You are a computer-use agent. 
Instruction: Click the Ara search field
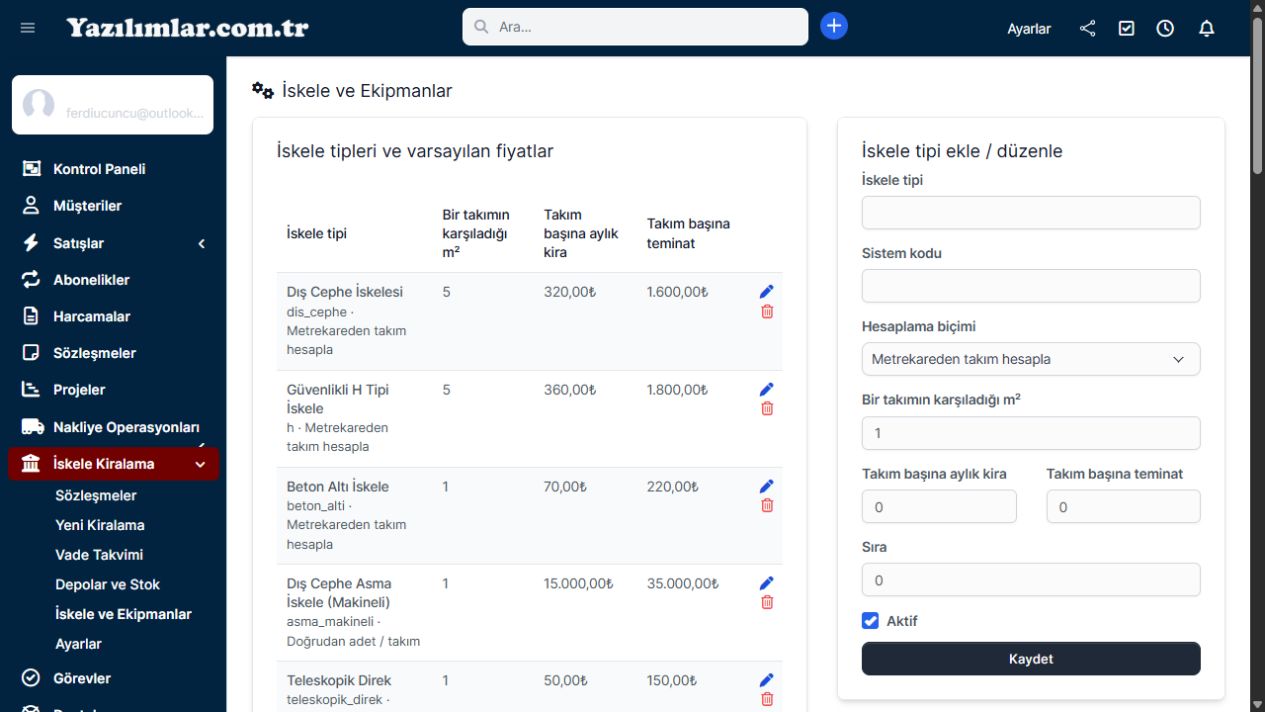[635, 27]
